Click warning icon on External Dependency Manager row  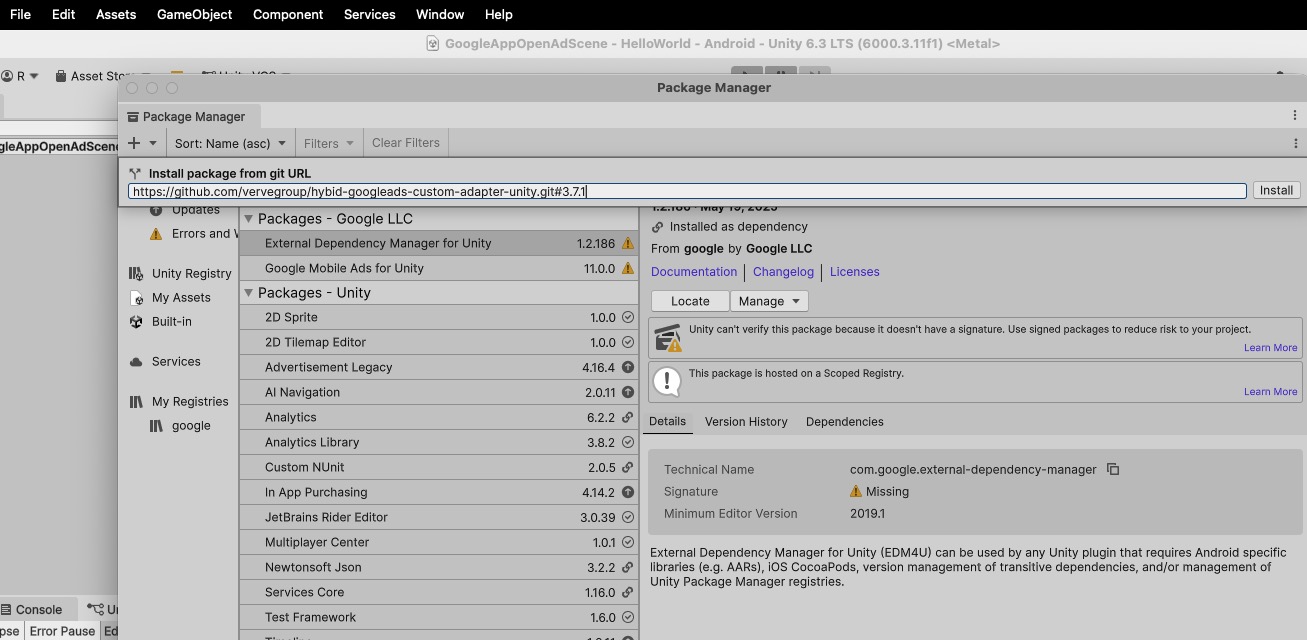(628, 243)
